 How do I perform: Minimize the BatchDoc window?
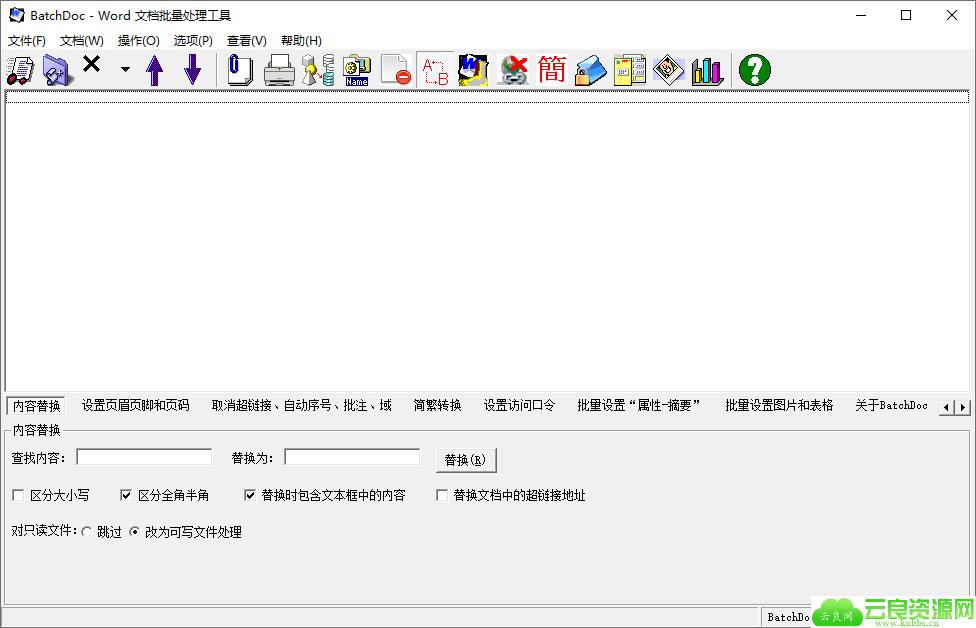[861, 15]
